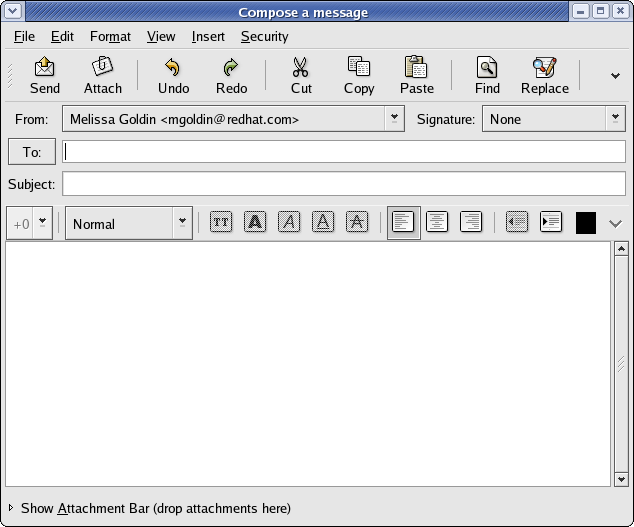Viewport: 634px width, 527px height.
Task: Click the black text color swatch
Action: point(586,223)
